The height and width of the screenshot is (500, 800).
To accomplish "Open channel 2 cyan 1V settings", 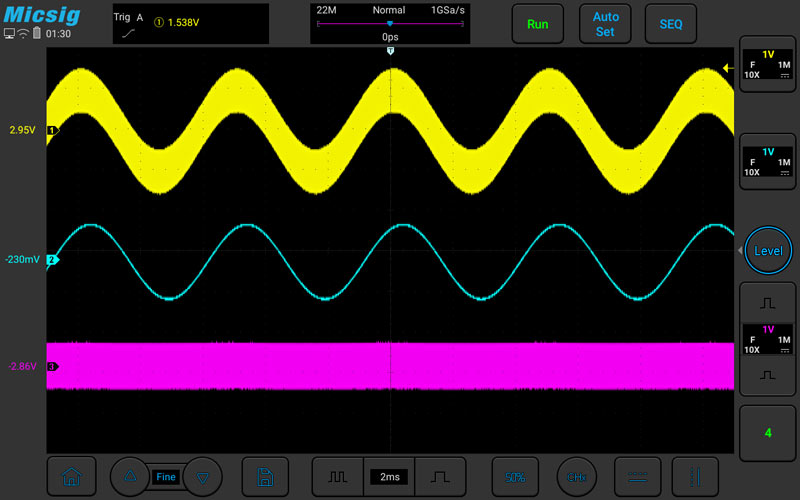I will [767, 162].
